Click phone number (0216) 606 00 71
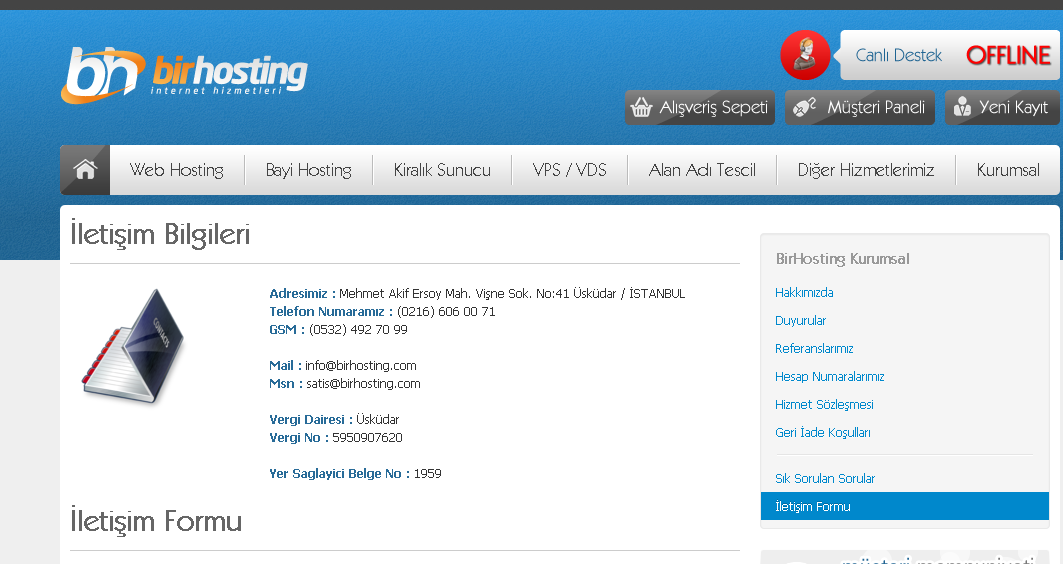The height and width of the screenshot is (564, 1063). tap(446, 312)
